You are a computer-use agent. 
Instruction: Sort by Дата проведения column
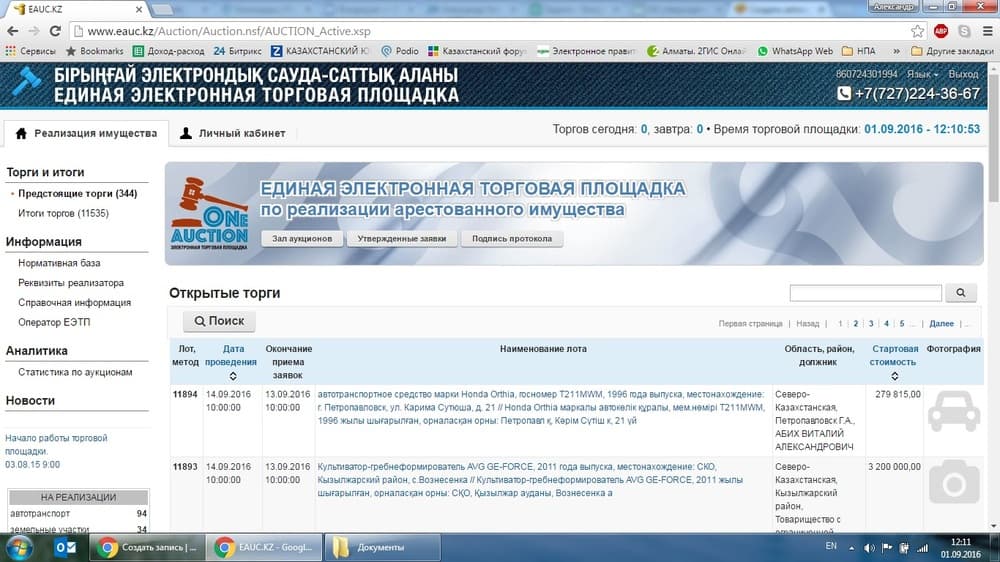pyautogui.click(x=231, y=362)
